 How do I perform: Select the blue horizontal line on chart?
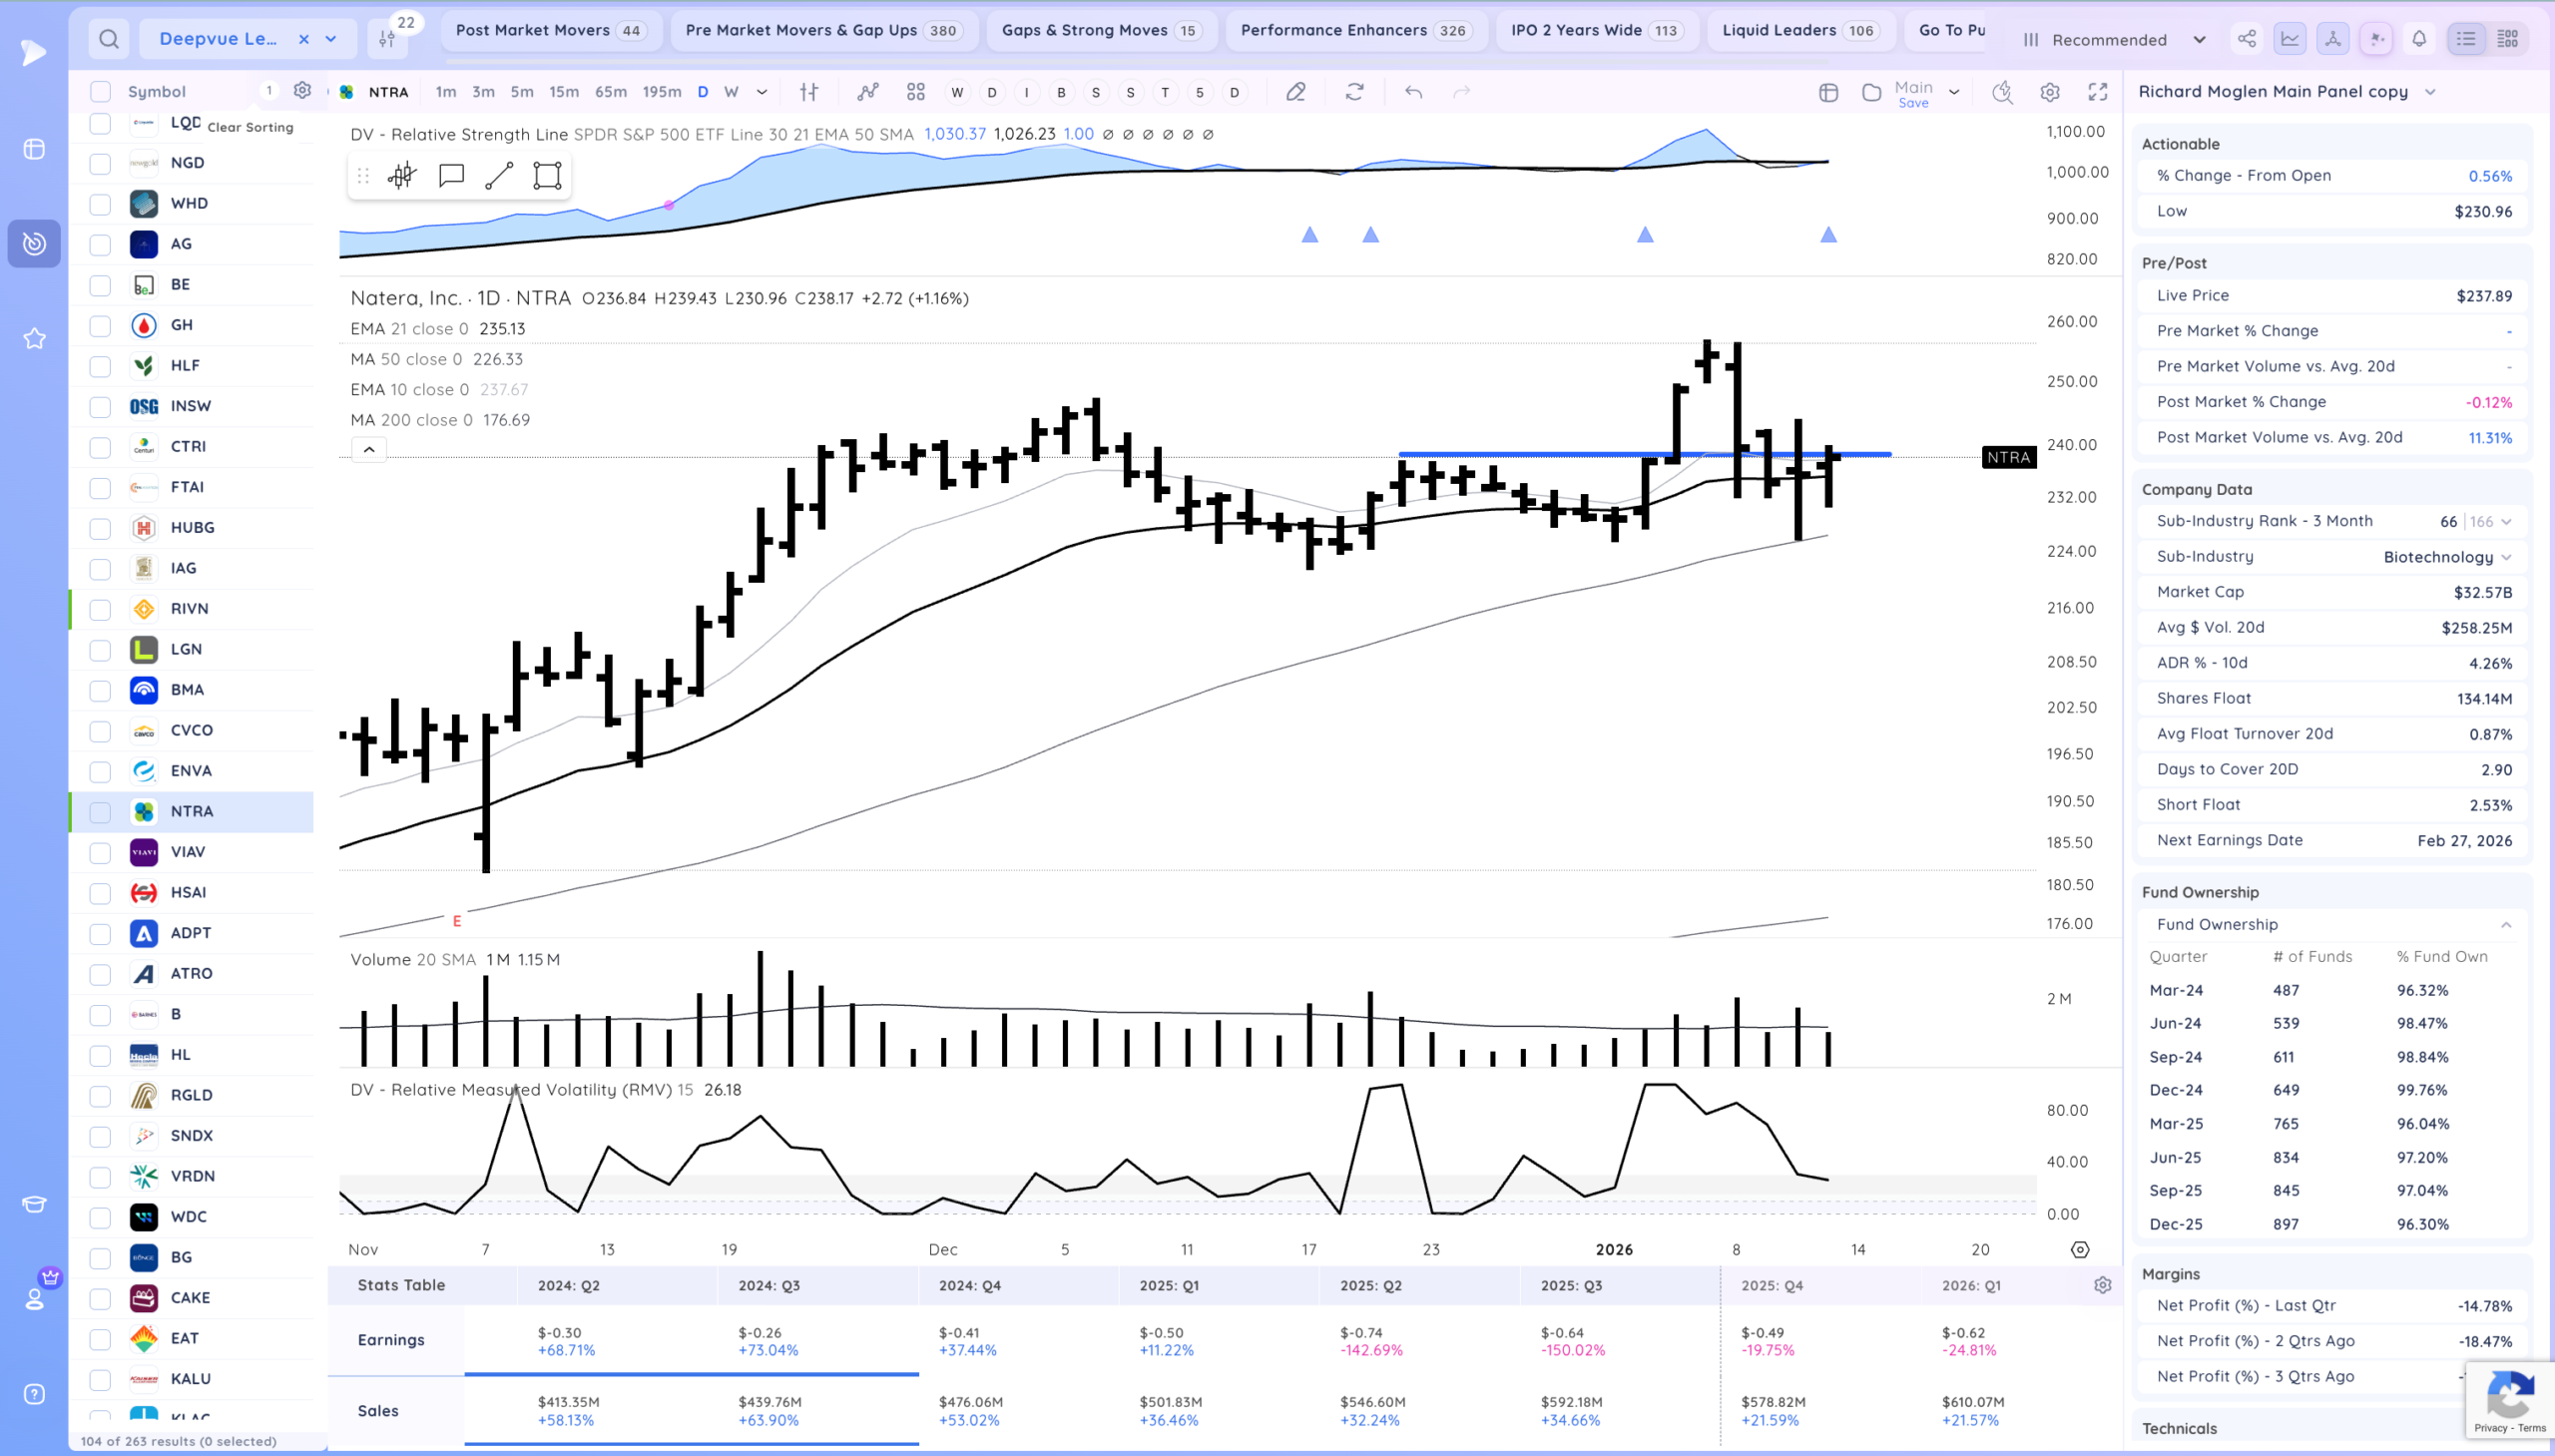coord(1644,455)
